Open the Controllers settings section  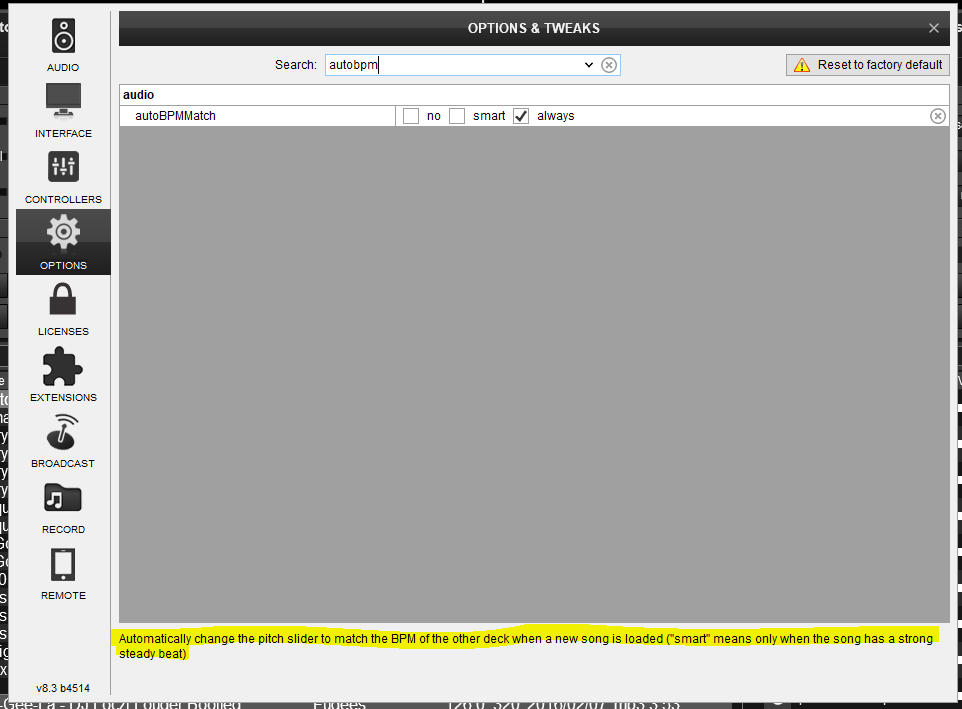pos(63,177)
